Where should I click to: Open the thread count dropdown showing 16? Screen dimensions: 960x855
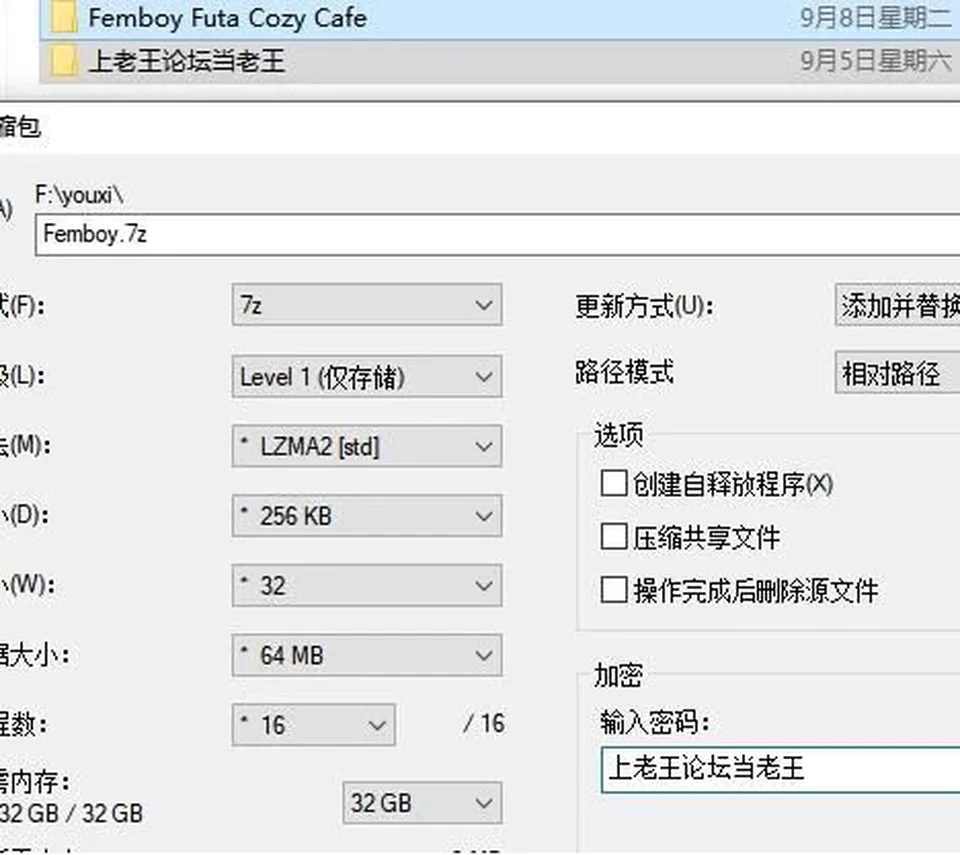[x=313, y=725]
